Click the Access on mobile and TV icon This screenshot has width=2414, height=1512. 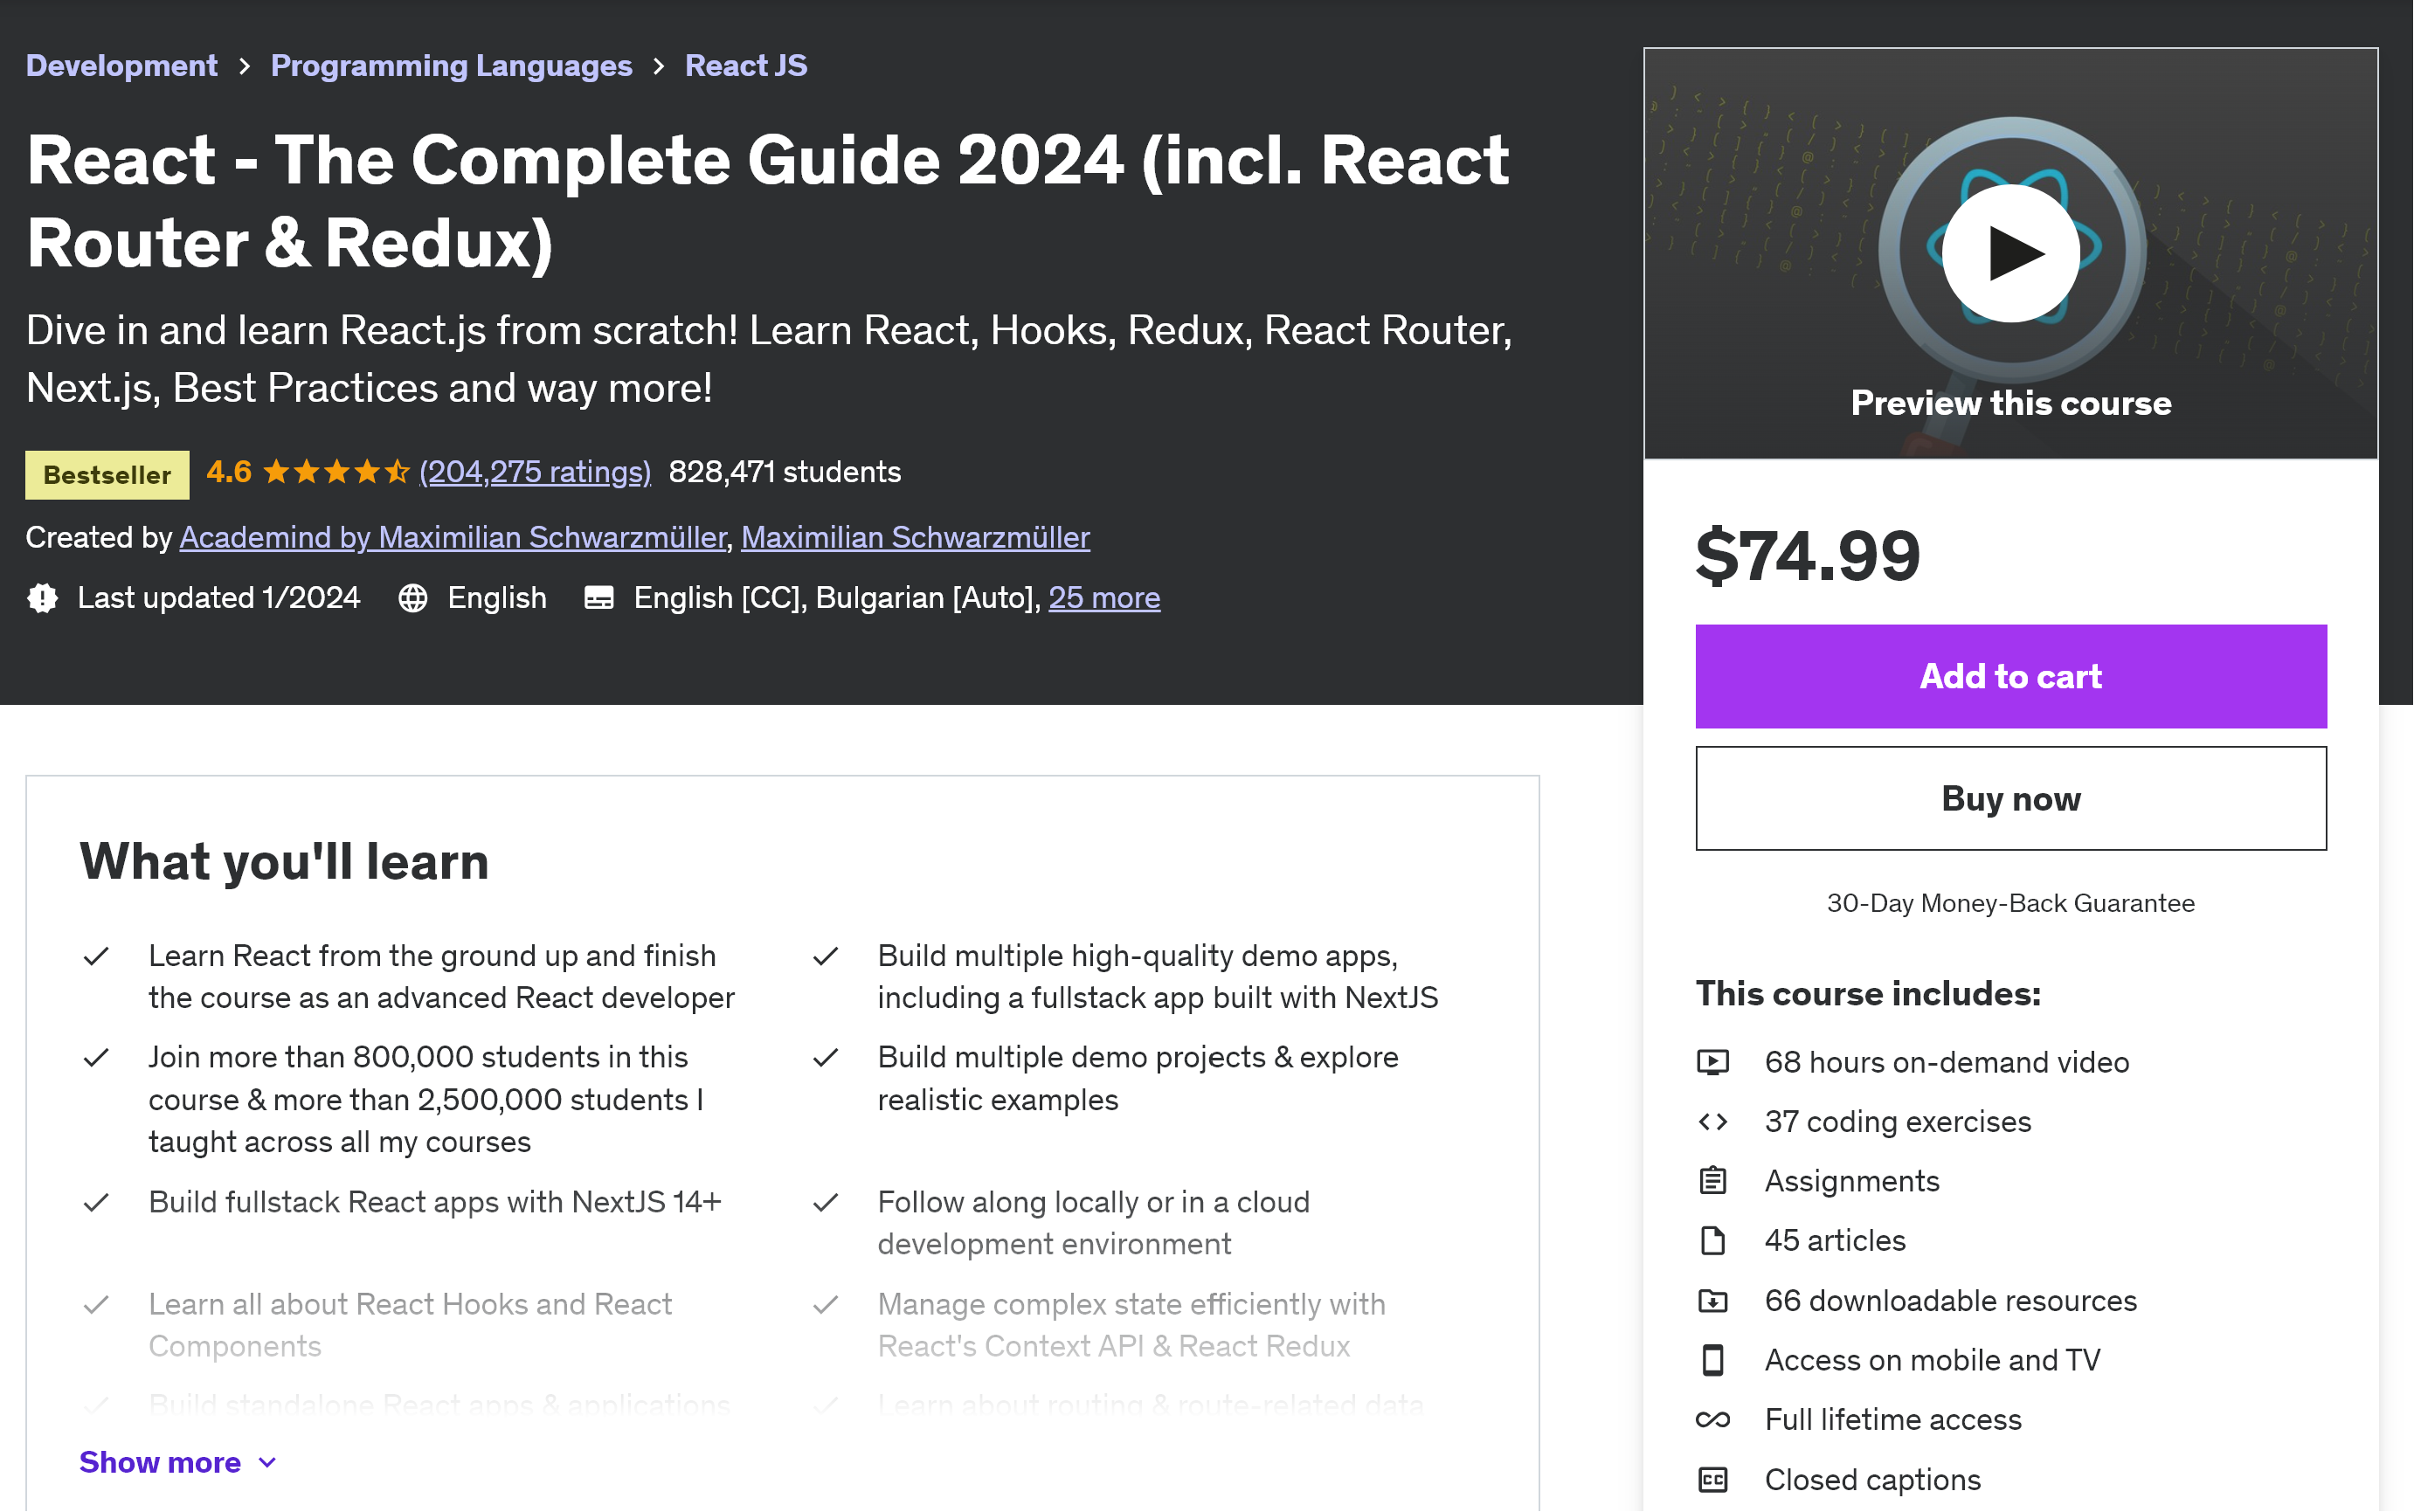pyautogui.click(x=1712, y=1359)
